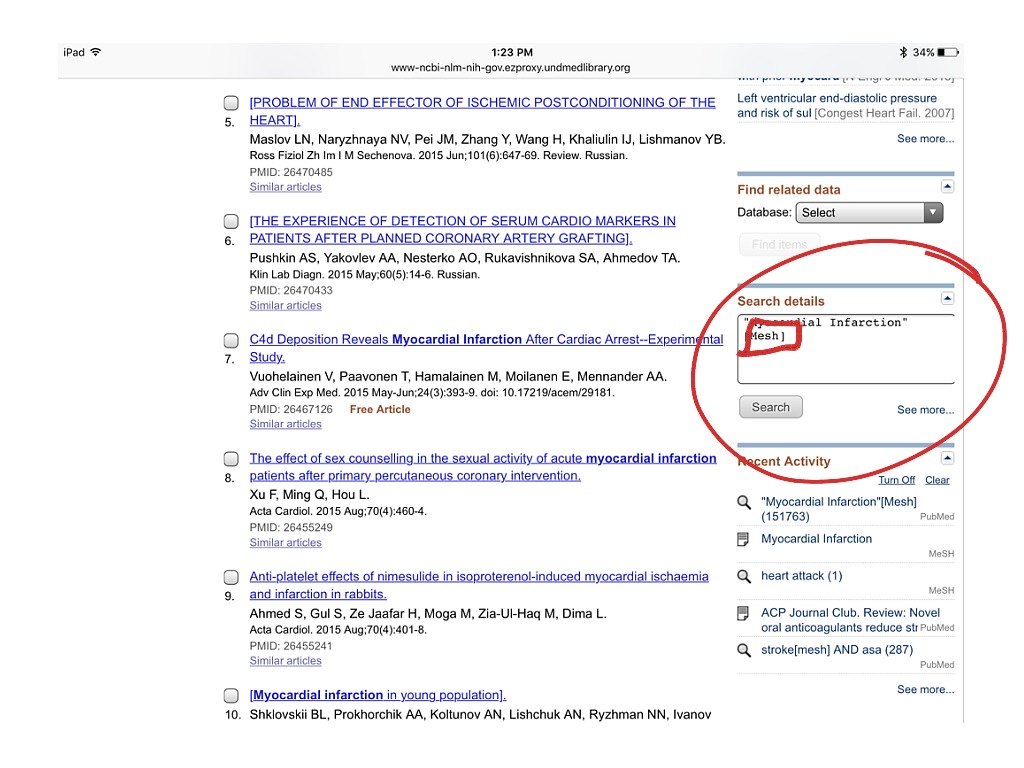Click inside the Search details text box
The image size is (1024, 768).
[846, 349]
